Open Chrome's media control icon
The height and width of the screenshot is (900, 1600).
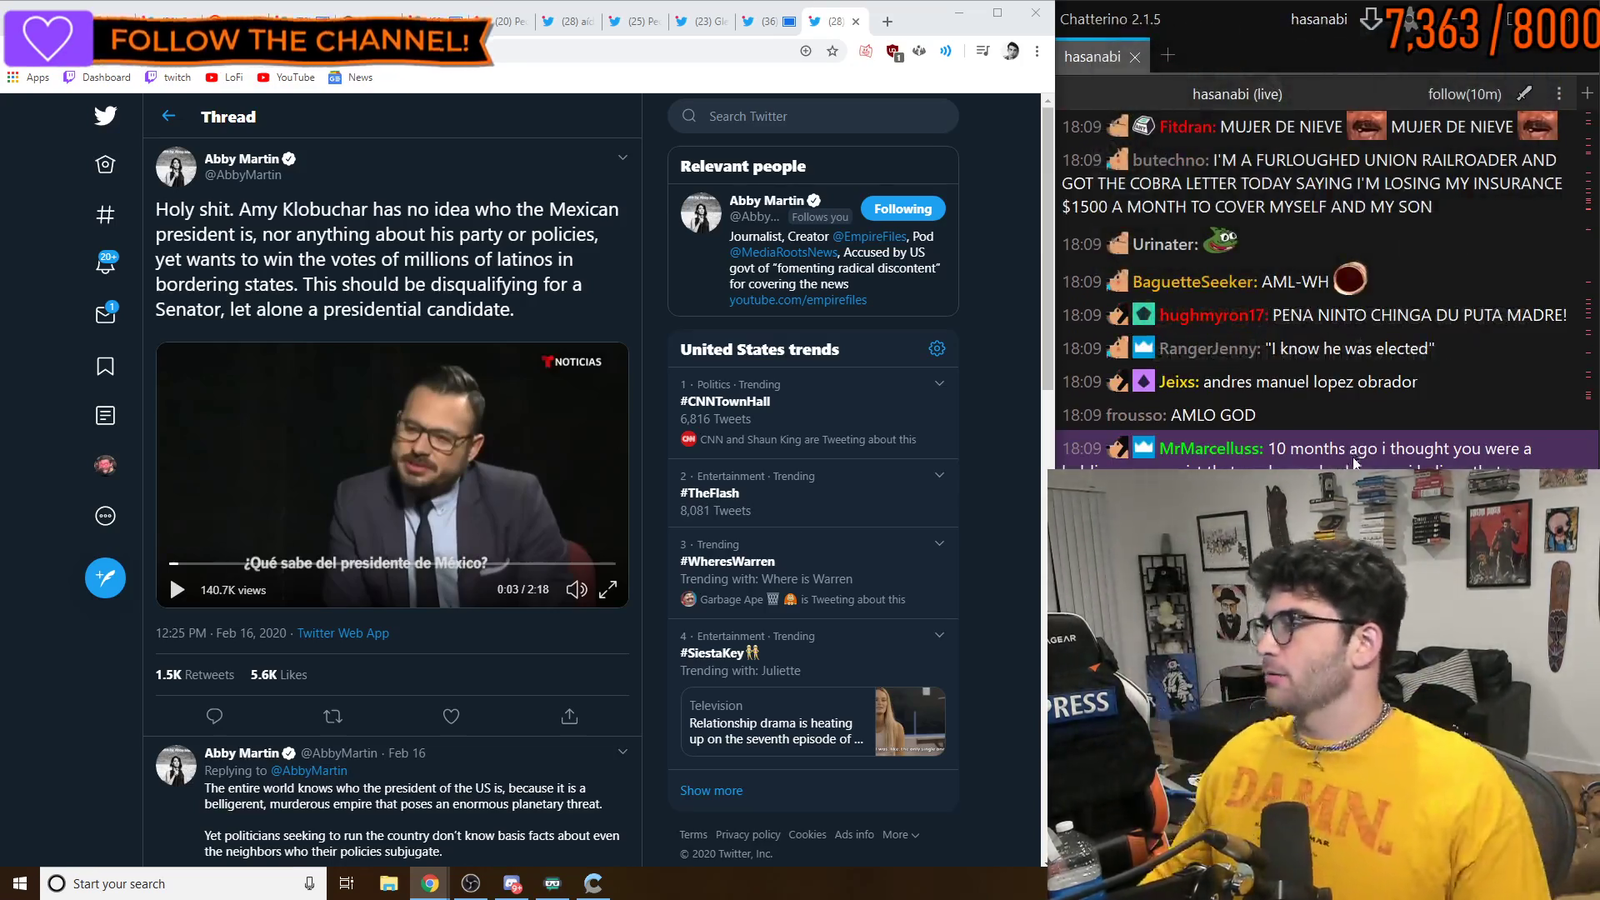pyautogui.click(x=984, y=51)
